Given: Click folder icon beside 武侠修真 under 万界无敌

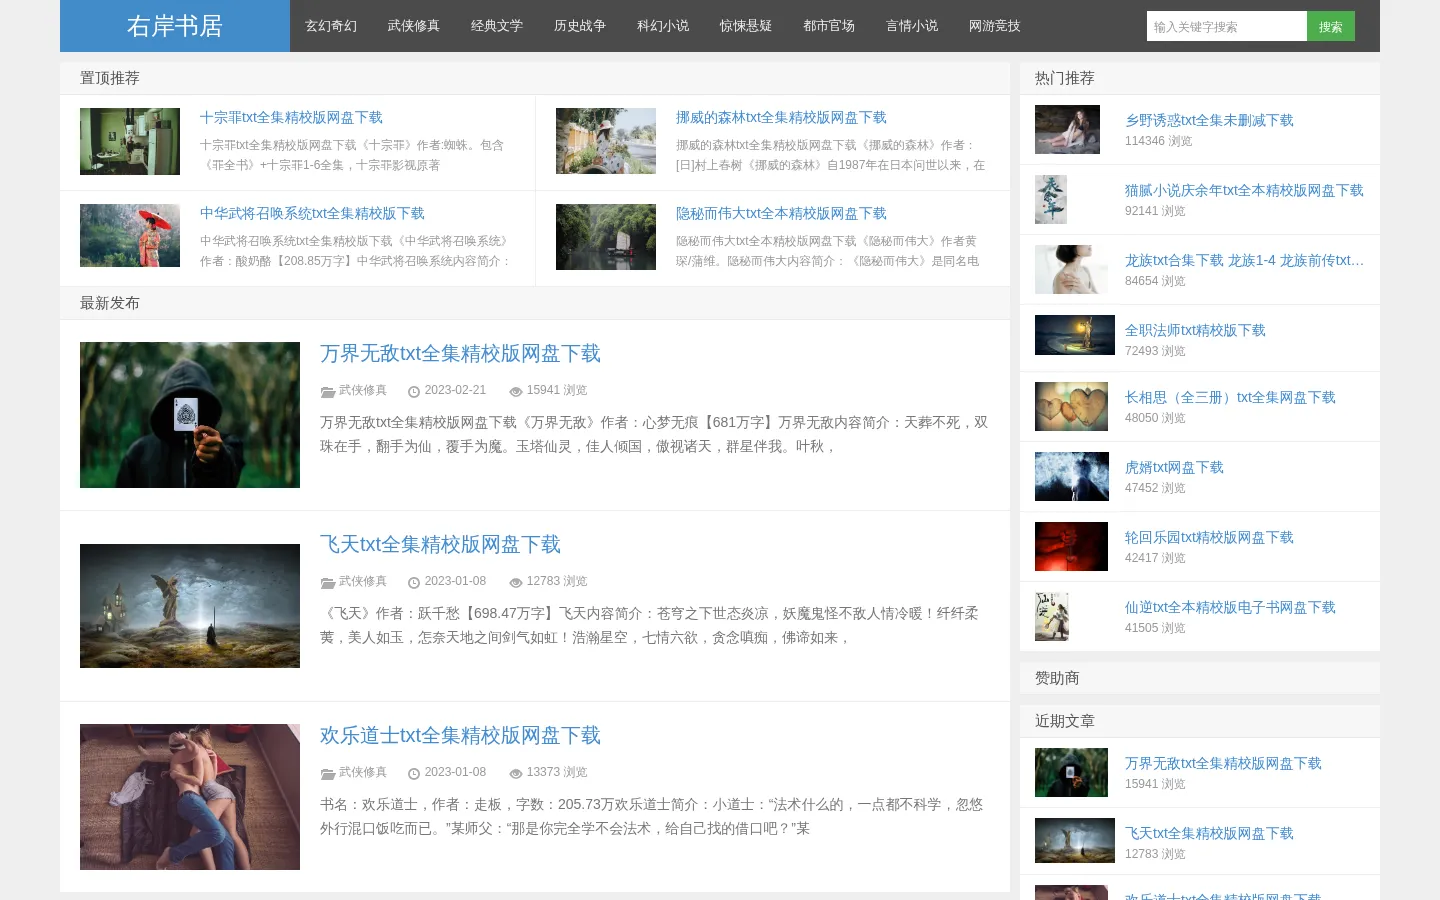Looking at the screenshot, I should click(x=327, y=391).
